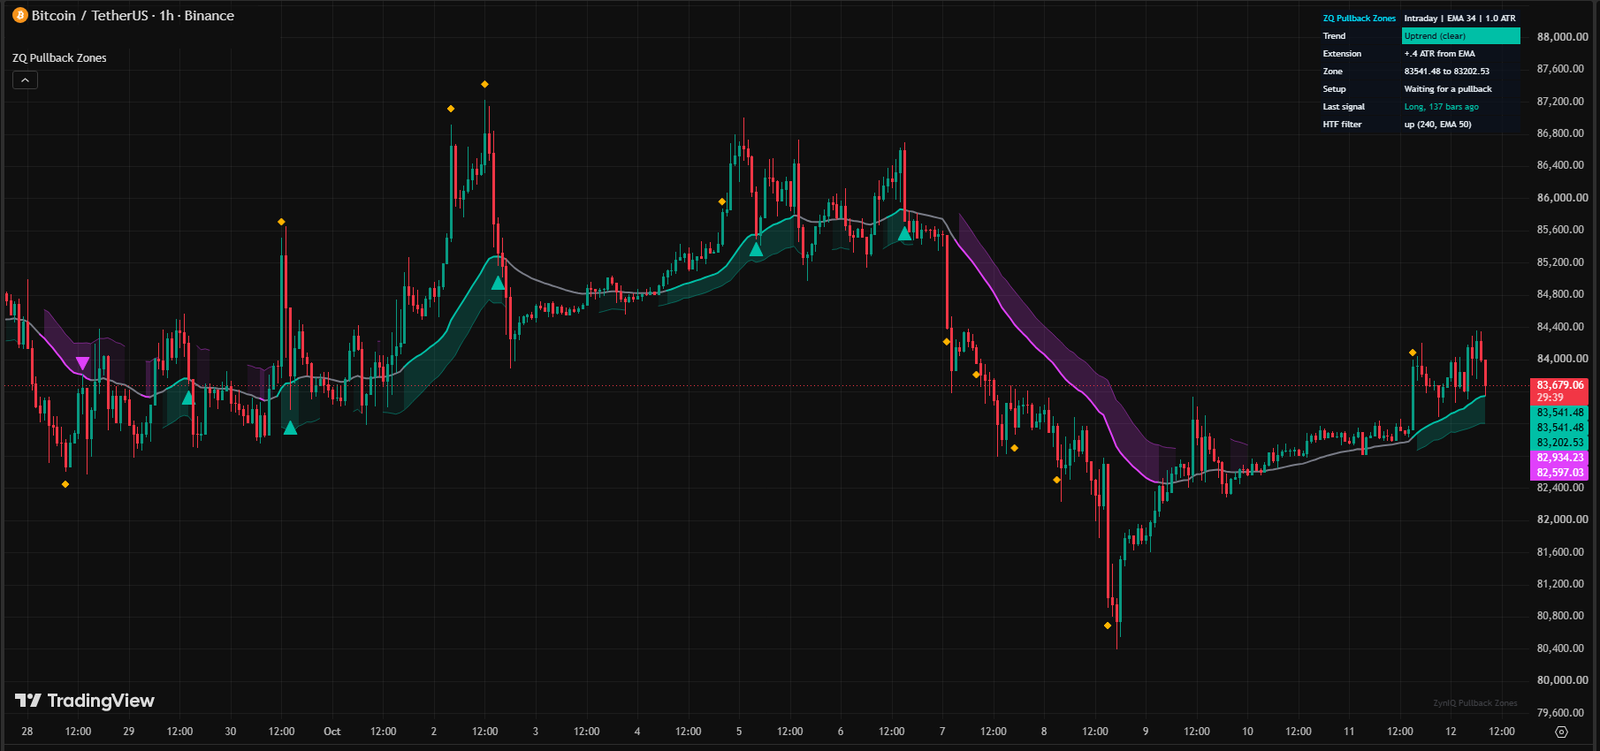The width and height of the screenshot is (1600, 751).
Task: Click the '28' date on the time axis
Action: click(x=27, y=732)
